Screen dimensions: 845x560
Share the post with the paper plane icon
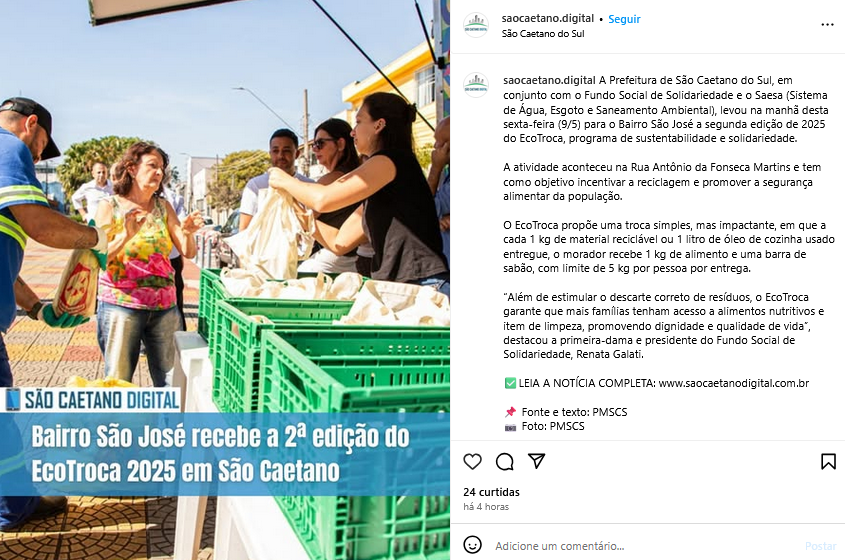coord(536,461)
